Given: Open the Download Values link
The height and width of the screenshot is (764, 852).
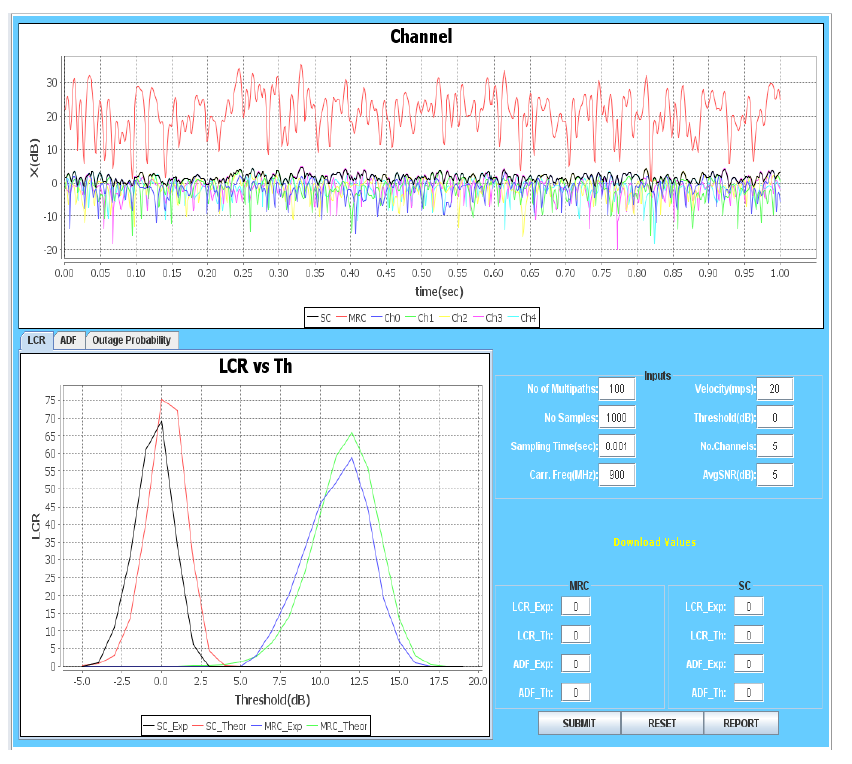Looking at the screenshot, I should [x=654, y=542].
